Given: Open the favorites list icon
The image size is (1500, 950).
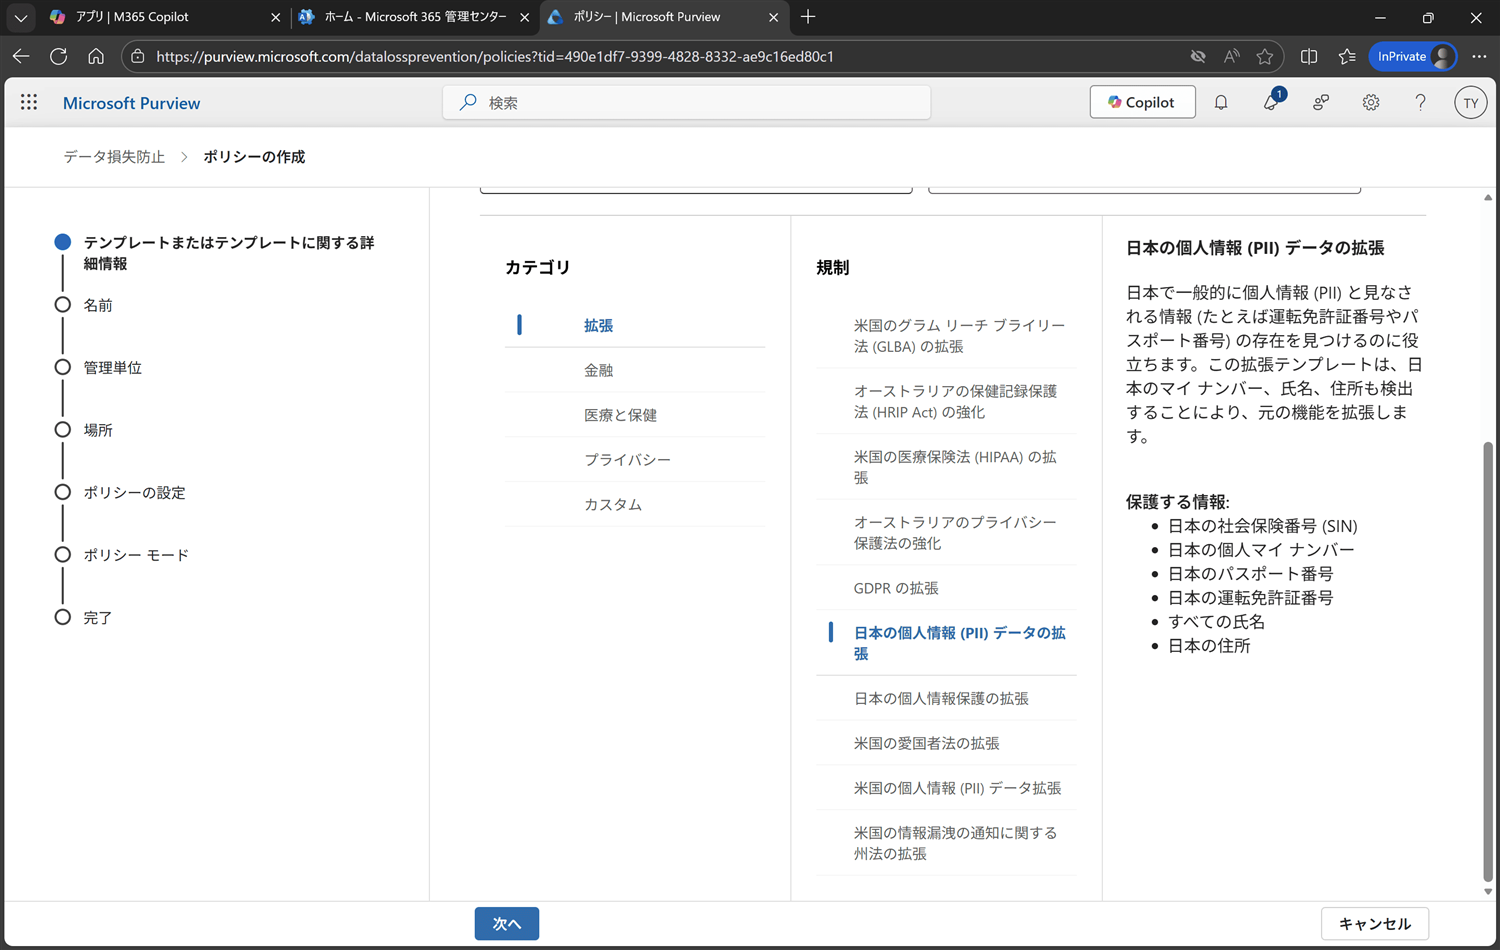Looking at the screenshot, I should (1347, 56).
